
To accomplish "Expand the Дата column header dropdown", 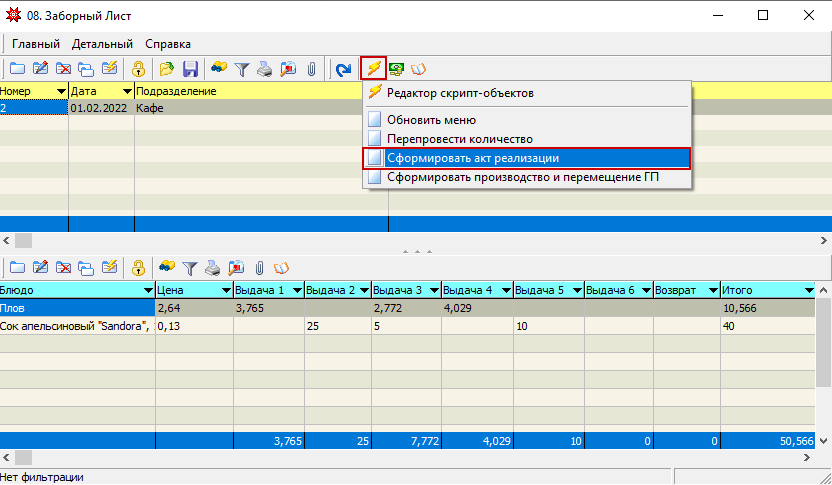I will [x=127, y=92].
